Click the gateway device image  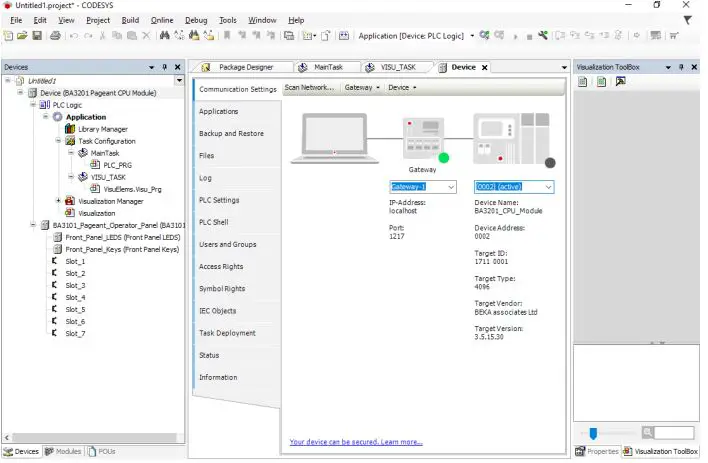422,138
